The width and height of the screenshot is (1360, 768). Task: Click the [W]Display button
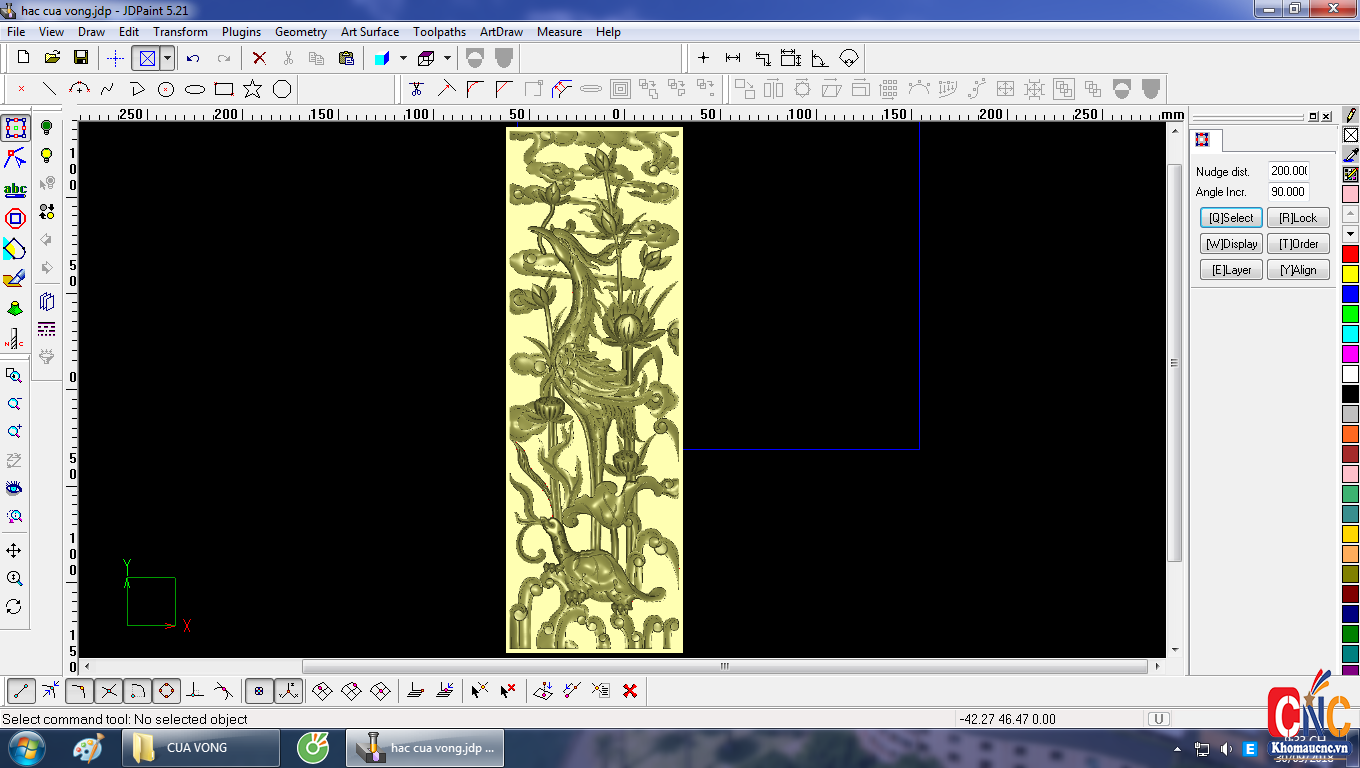[x=1231, y=244]
